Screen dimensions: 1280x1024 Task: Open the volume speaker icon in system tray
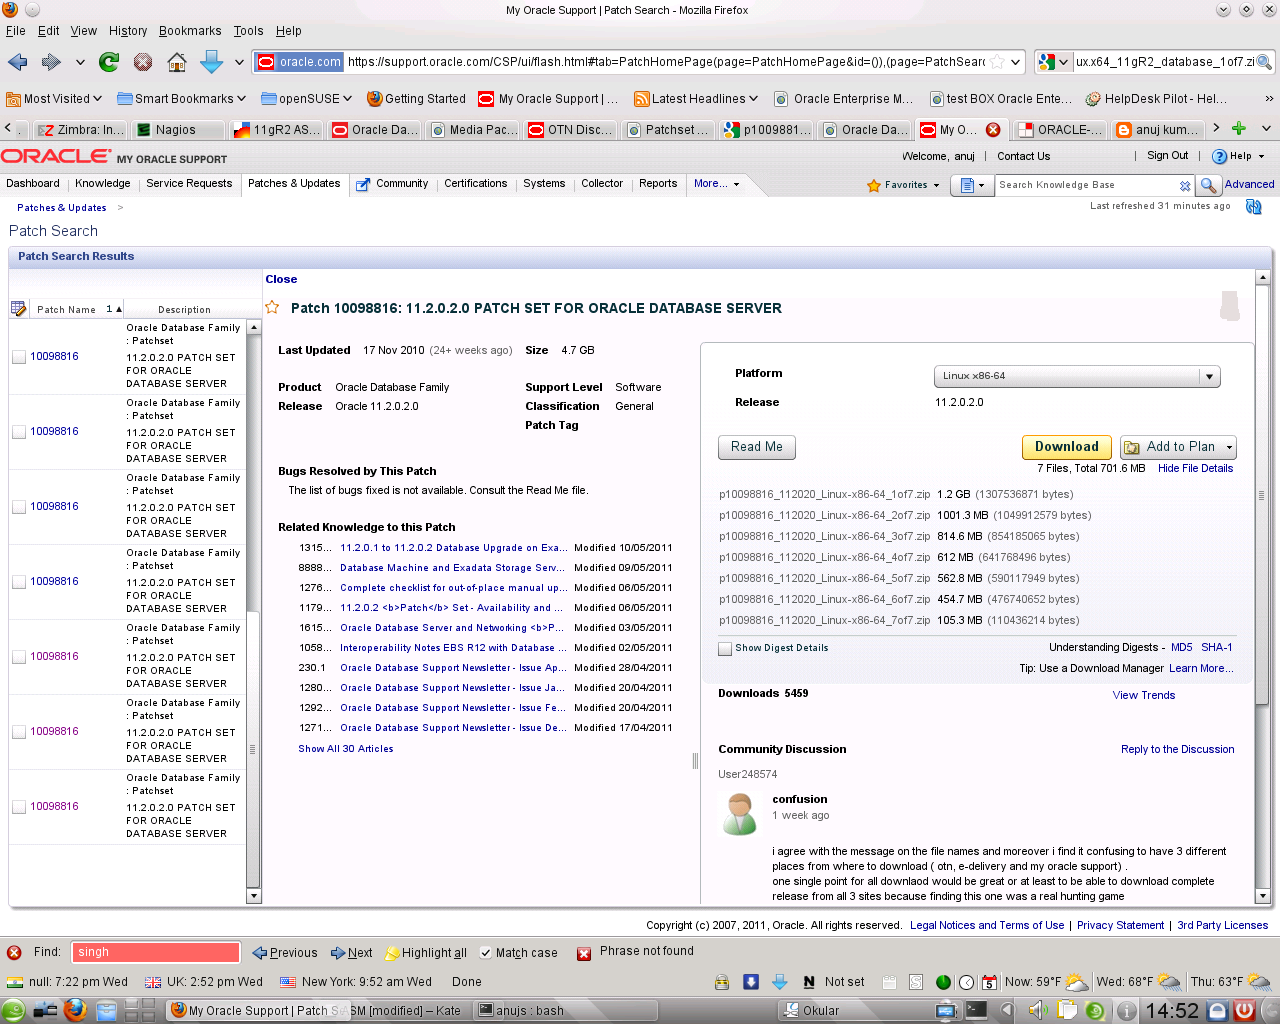coord(1037,1010)
